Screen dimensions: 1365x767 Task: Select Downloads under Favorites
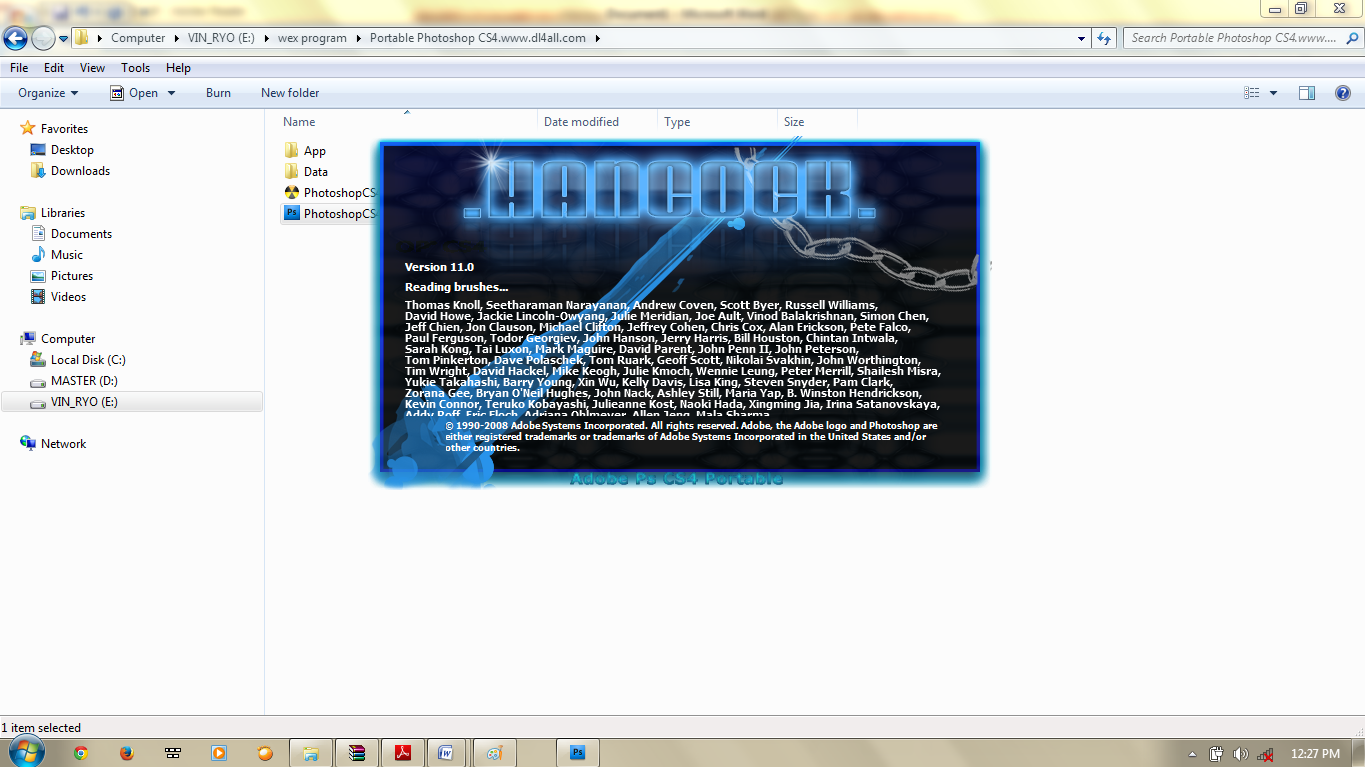click(x=80, y=171)
